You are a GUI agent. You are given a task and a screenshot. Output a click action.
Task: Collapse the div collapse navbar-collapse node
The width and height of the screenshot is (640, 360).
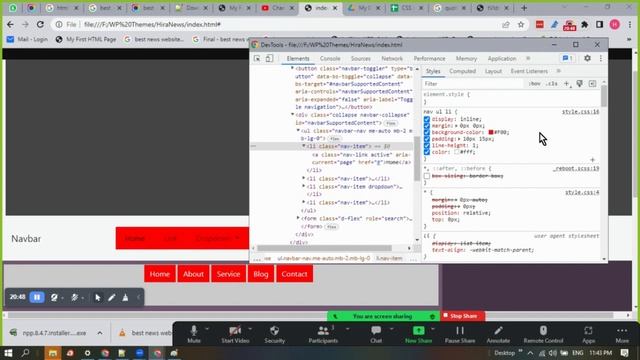pyautogui.click(x=293, y=115)
